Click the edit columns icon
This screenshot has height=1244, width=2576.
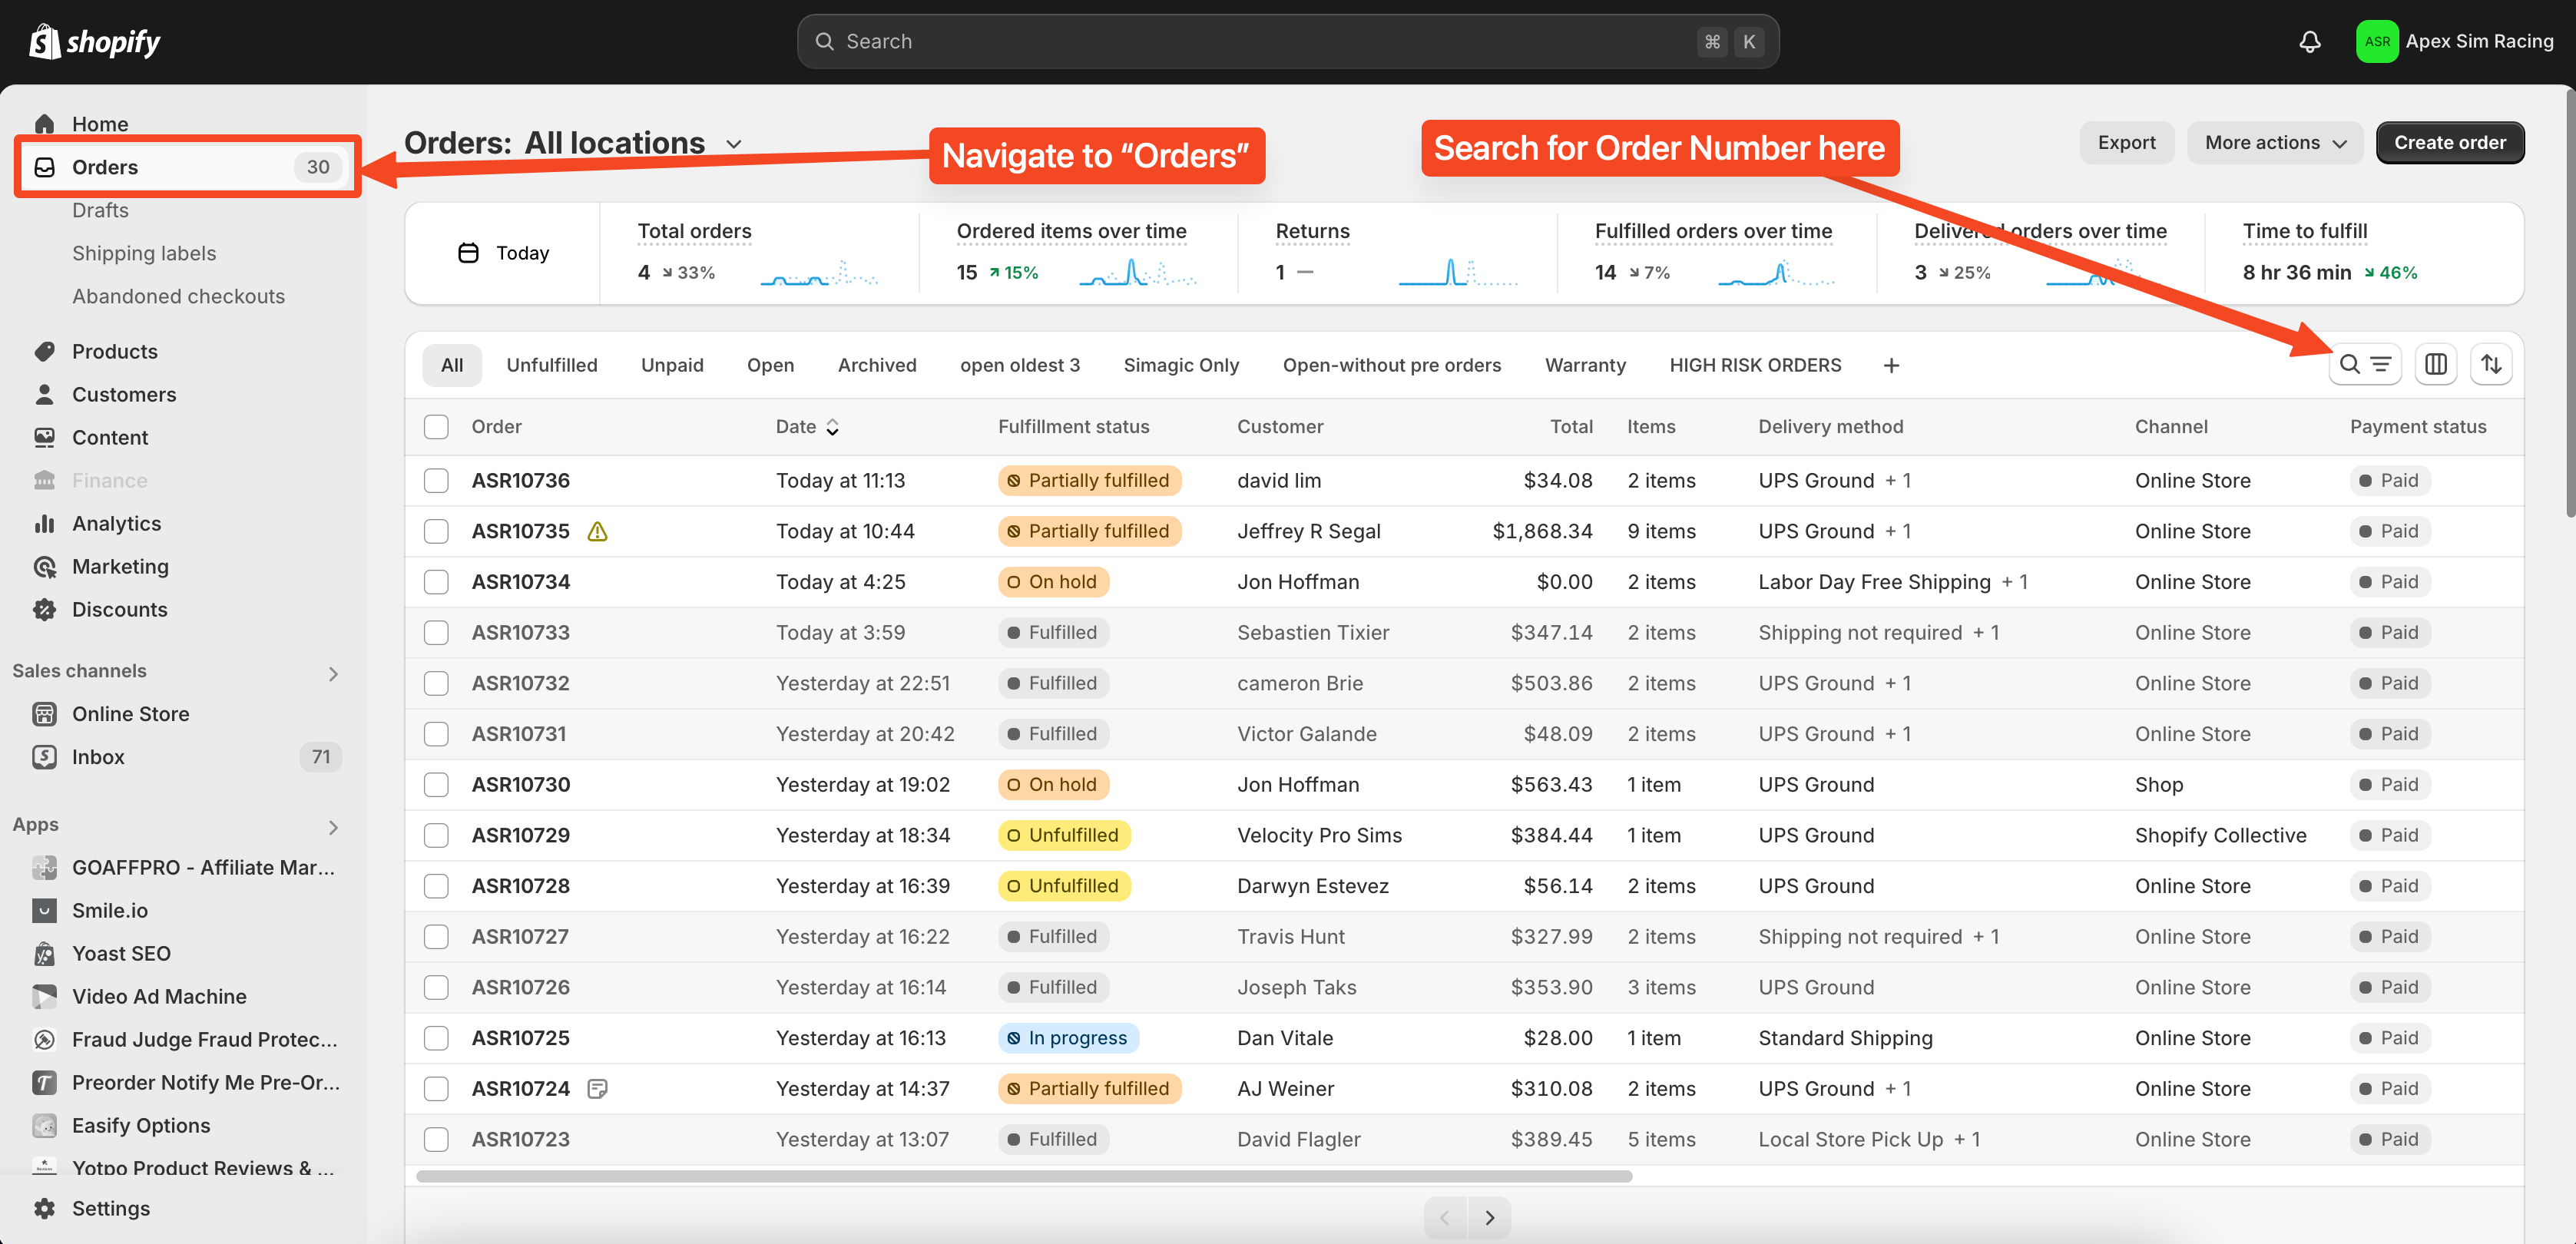click(x=2435, y=364)
